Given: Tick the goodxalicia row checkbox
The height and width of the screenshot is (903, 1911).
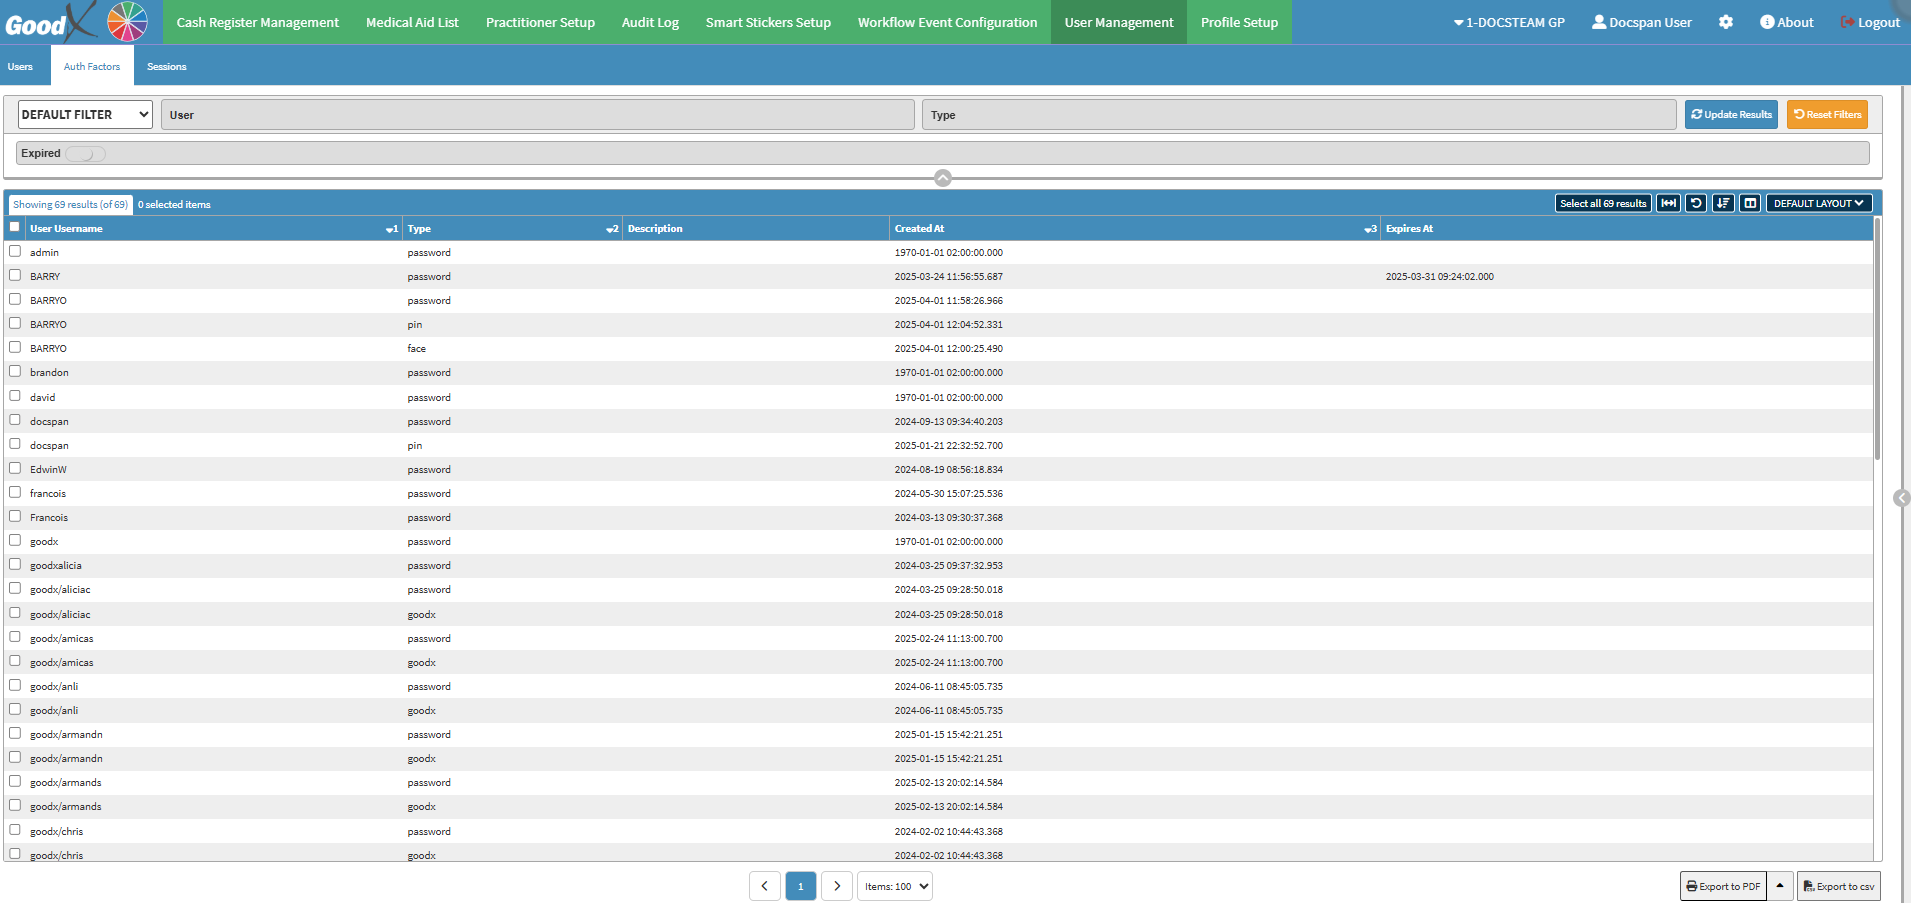Looking at the screenshot, I should (x=15, y=564).
